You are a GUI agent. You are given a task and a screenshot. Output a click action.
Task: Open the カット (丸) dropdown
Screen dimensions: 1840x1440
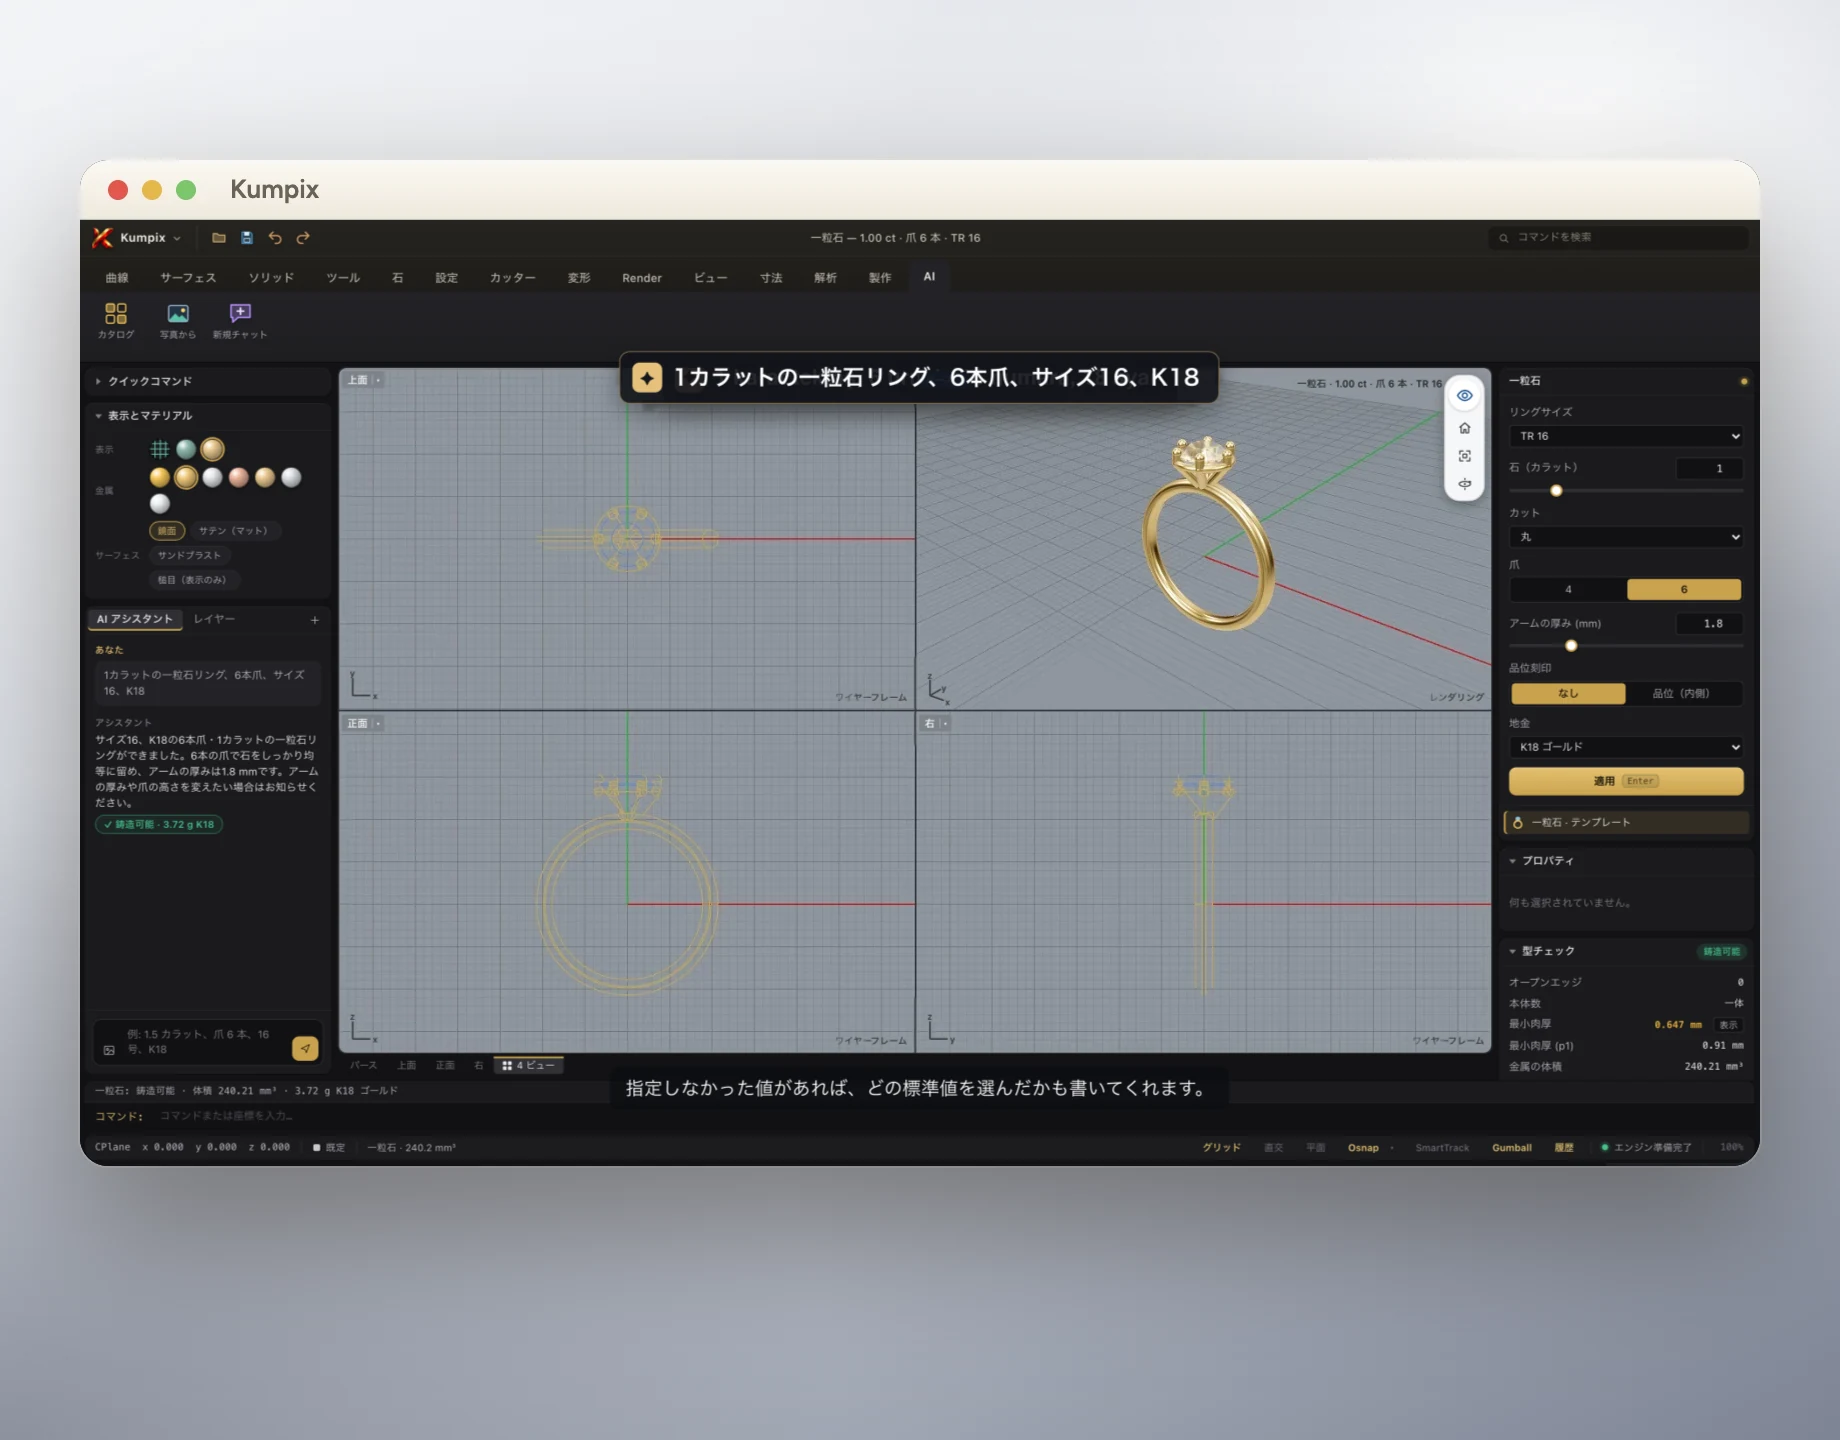click(x=1626, y=537)
